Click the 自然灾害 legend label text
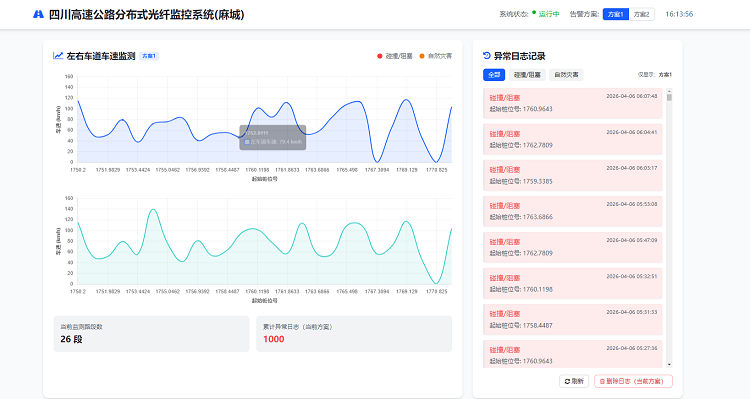 (x=440, y=56)
